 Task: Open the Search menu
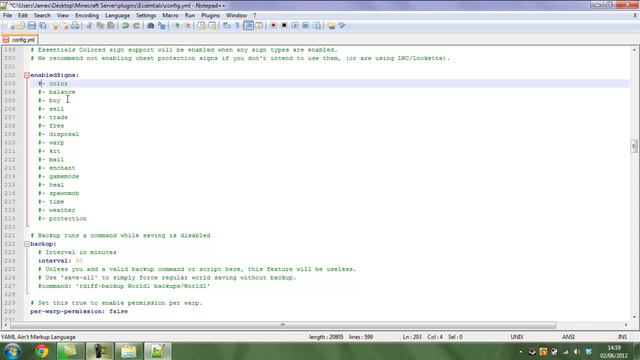[x=42, y=16]
